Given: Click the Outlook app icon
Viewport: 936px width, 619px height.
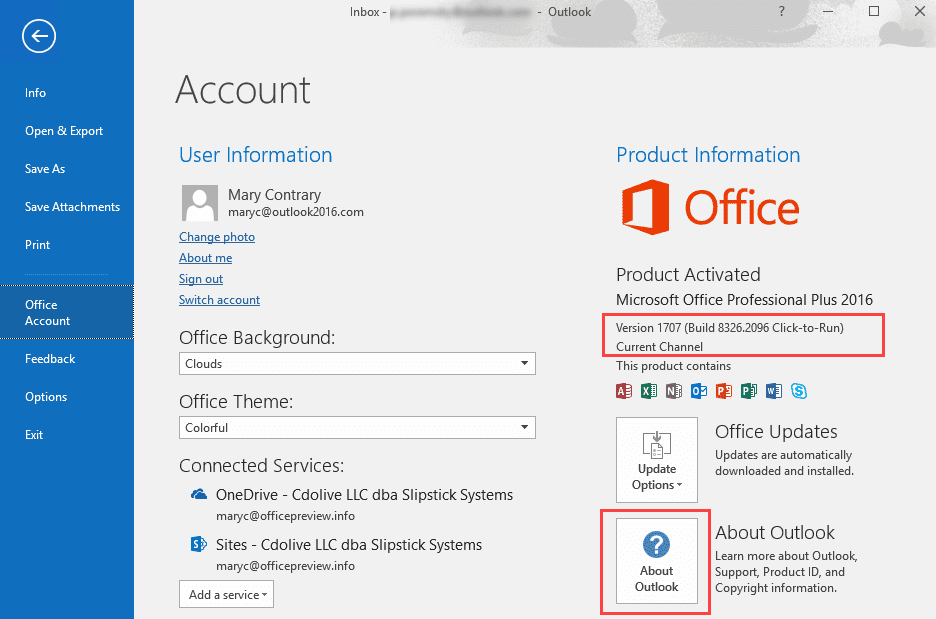Looking at the screenshot, I should pyautogui.click(x=699, y=391).
